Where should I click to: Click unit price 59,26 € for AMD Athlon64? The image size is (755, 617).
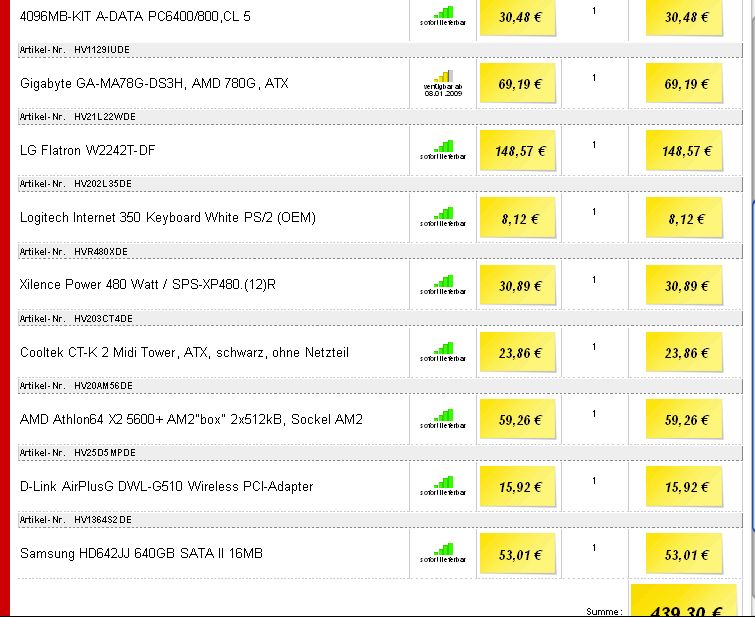tap(518, 420)
